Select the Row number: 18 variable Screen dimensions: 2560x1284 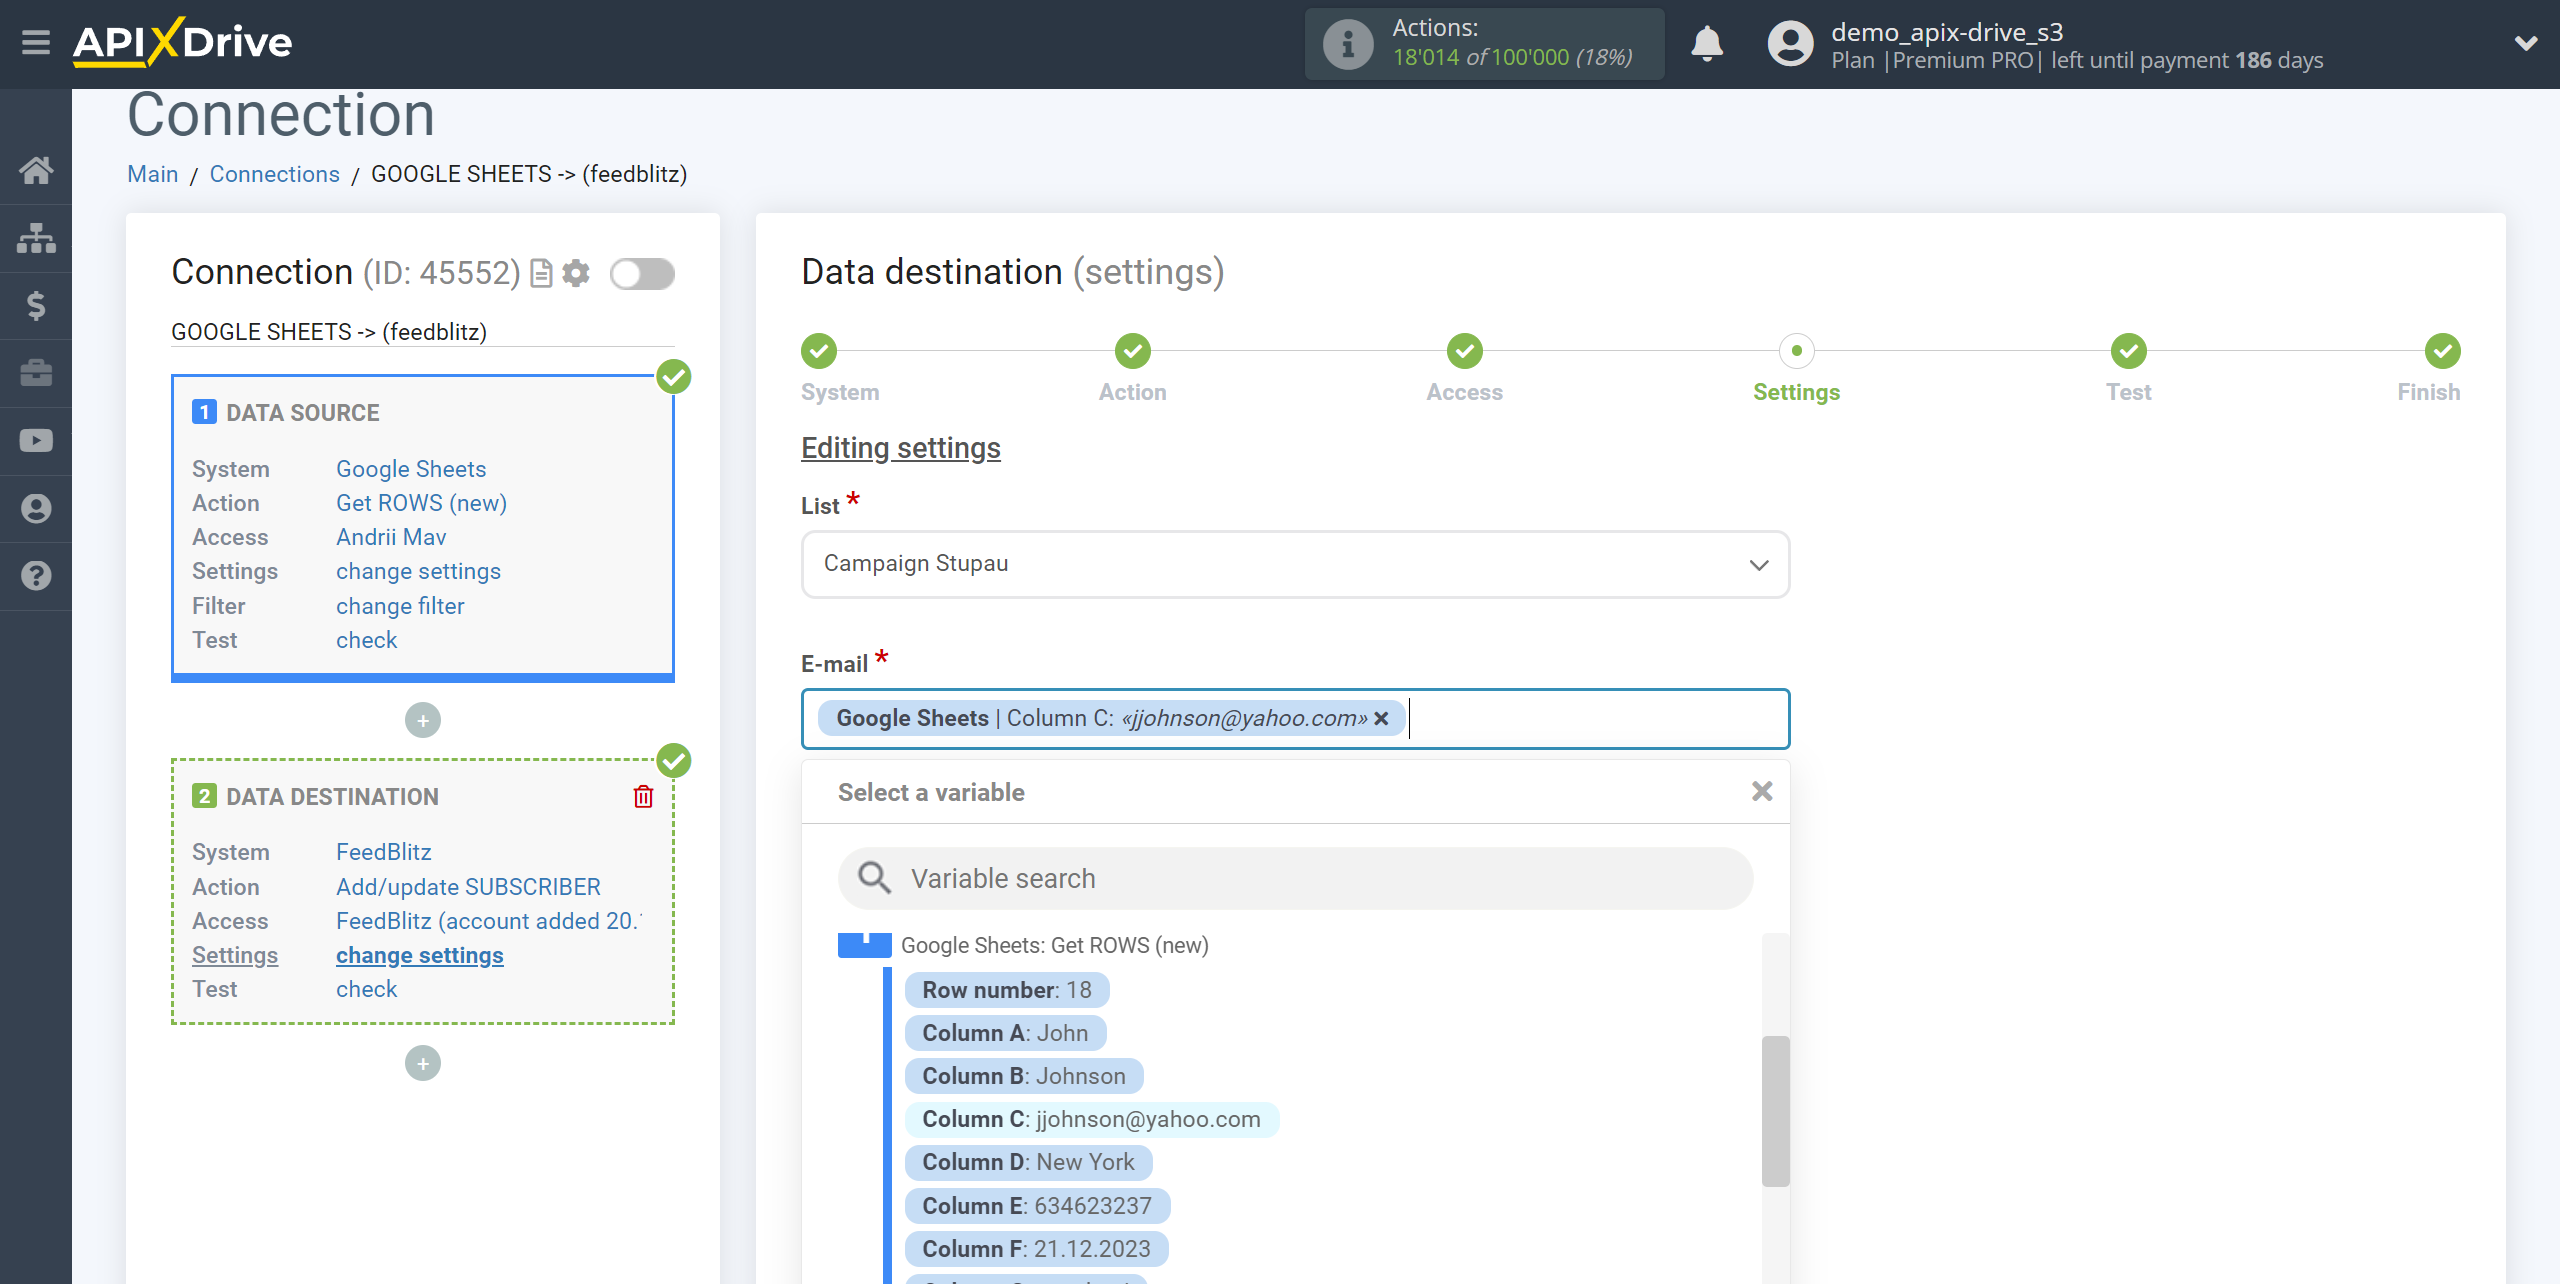pyautogui.click(x=1007, y=990)
